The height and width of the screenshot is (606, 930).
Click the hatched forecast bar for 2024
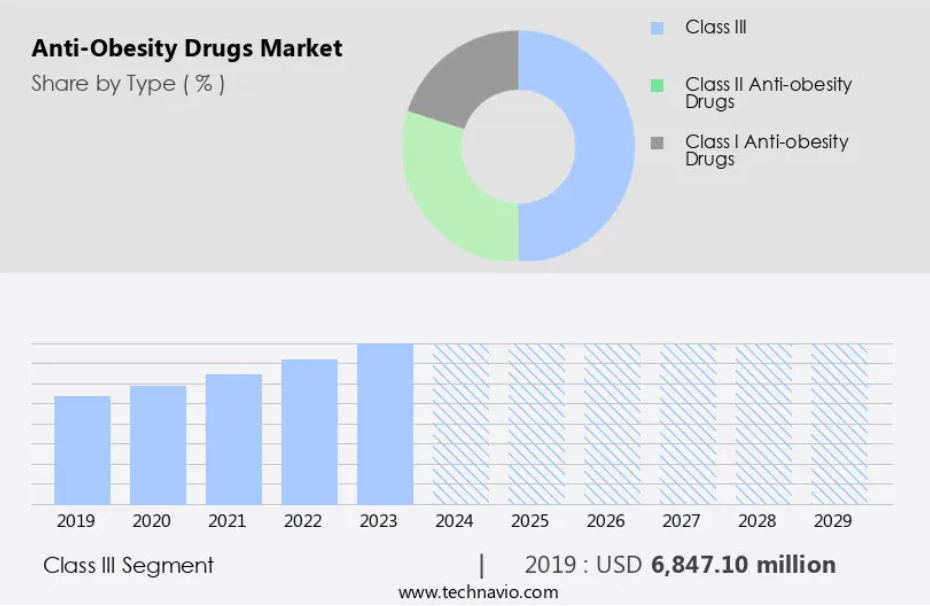461,424
